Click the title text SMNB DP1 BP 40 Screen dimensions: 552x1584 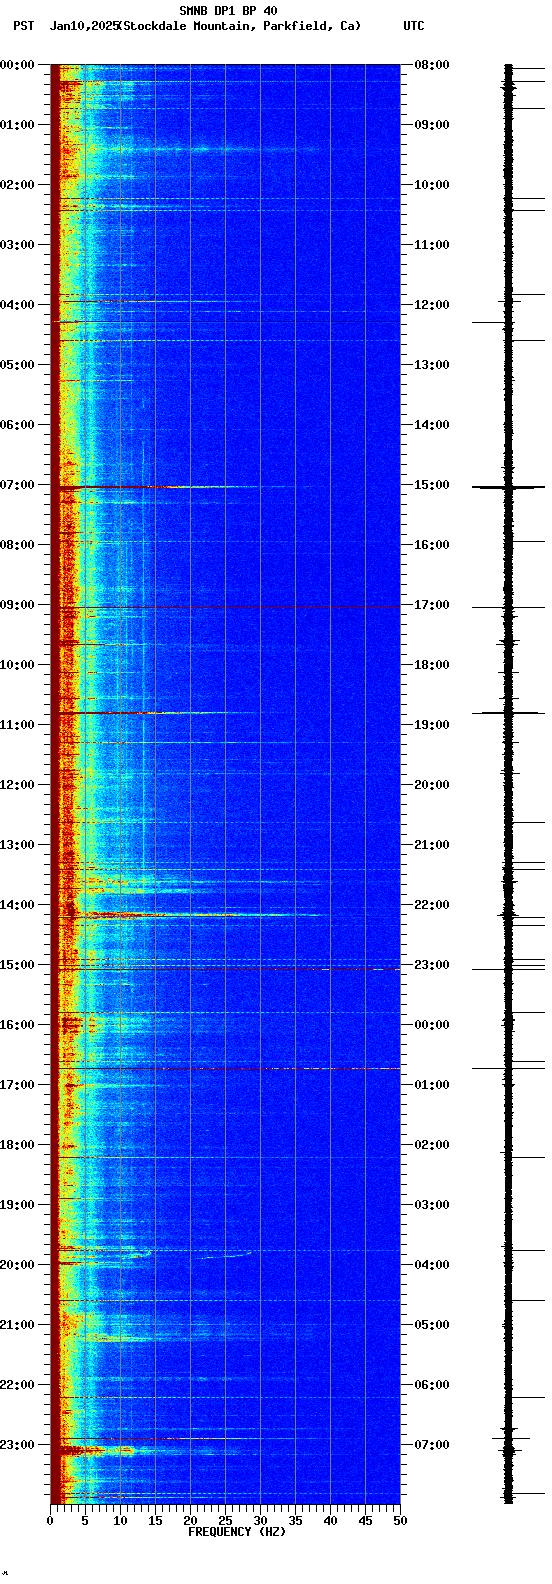228,11
